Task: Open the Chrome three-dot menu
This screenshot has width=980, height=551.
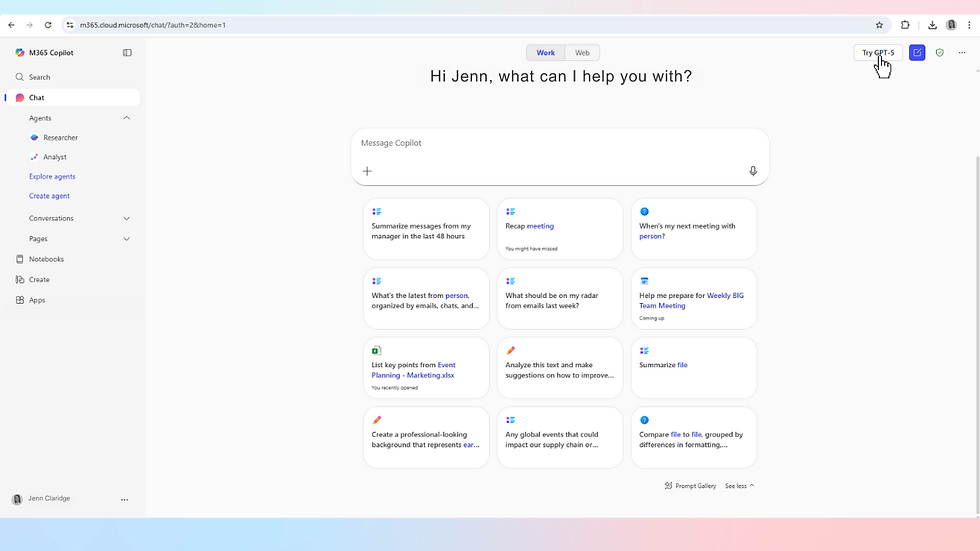Action: pos(969,25)
